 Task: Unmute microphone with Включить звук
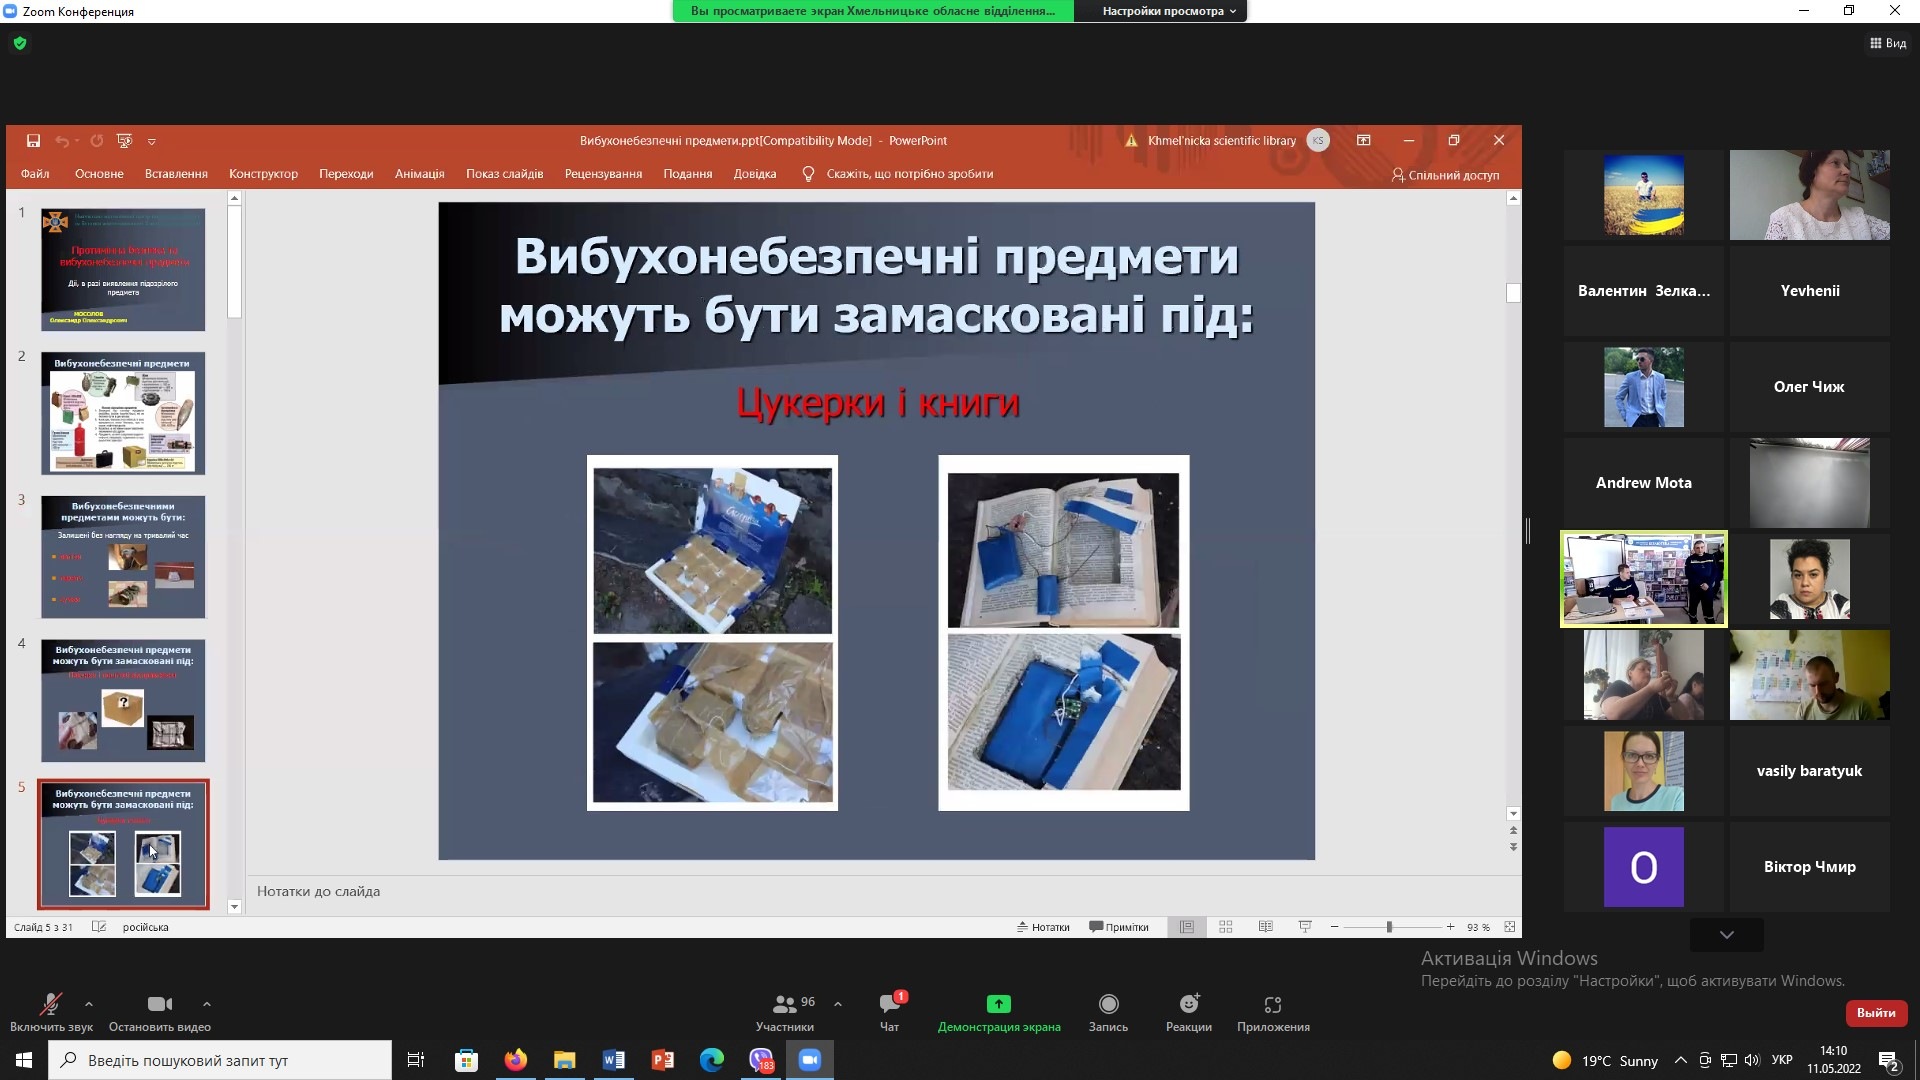(50, 1004)
